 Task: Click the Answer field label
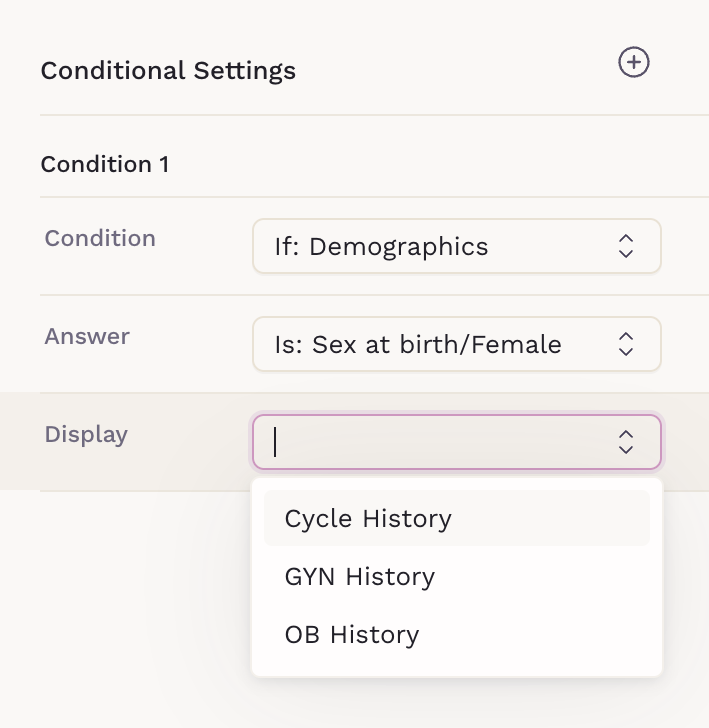(x=87, y=336)
